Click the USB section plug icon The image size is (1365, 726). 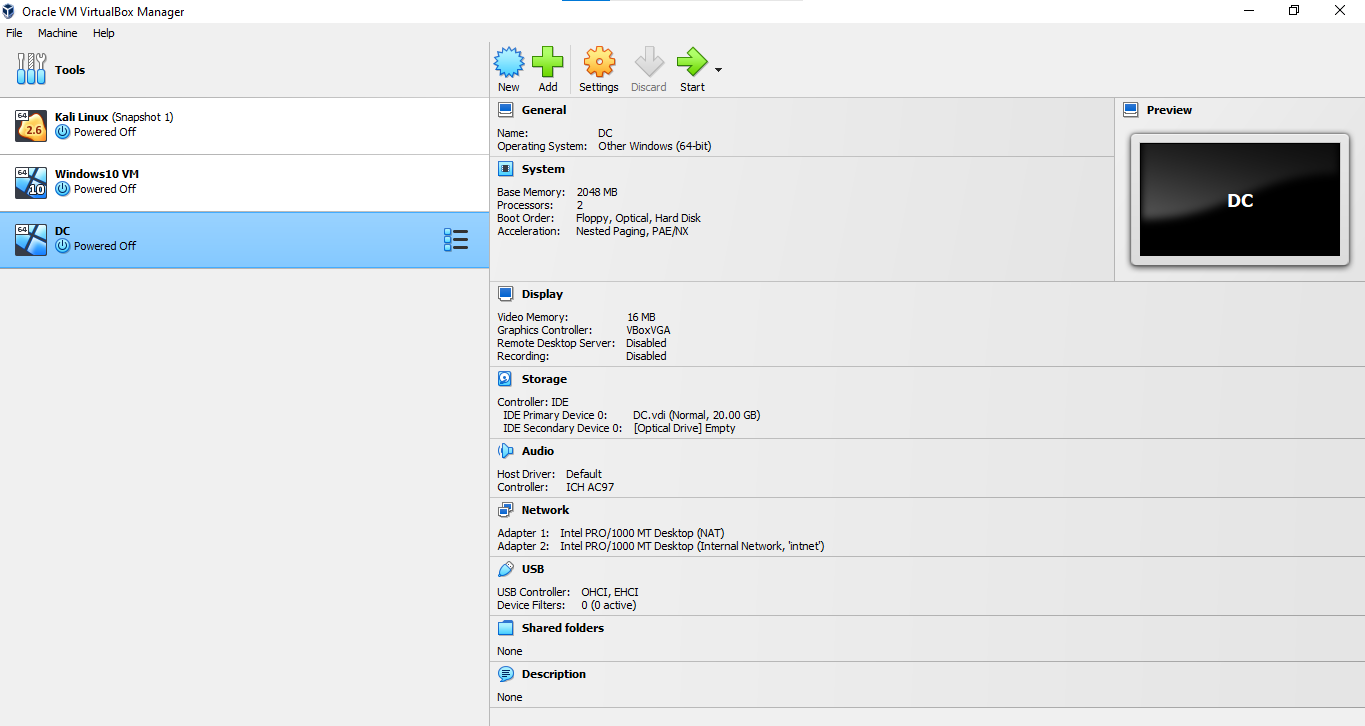point(506,569)
